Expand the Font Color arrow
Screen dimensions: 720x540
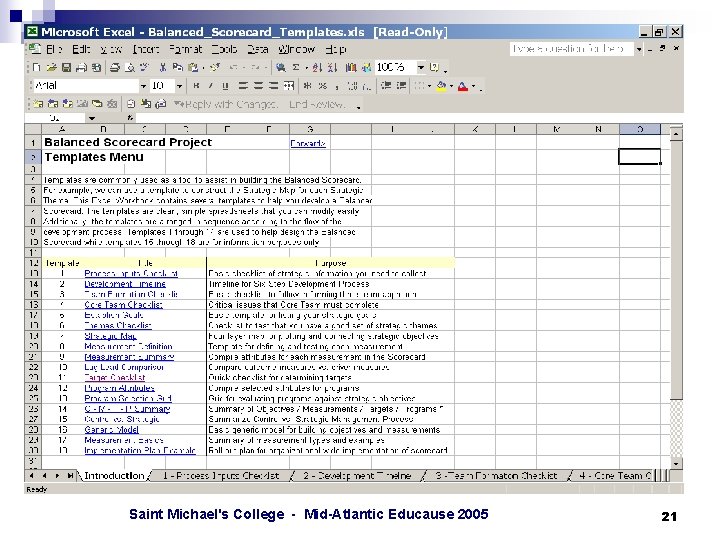(x=473, y=86)
